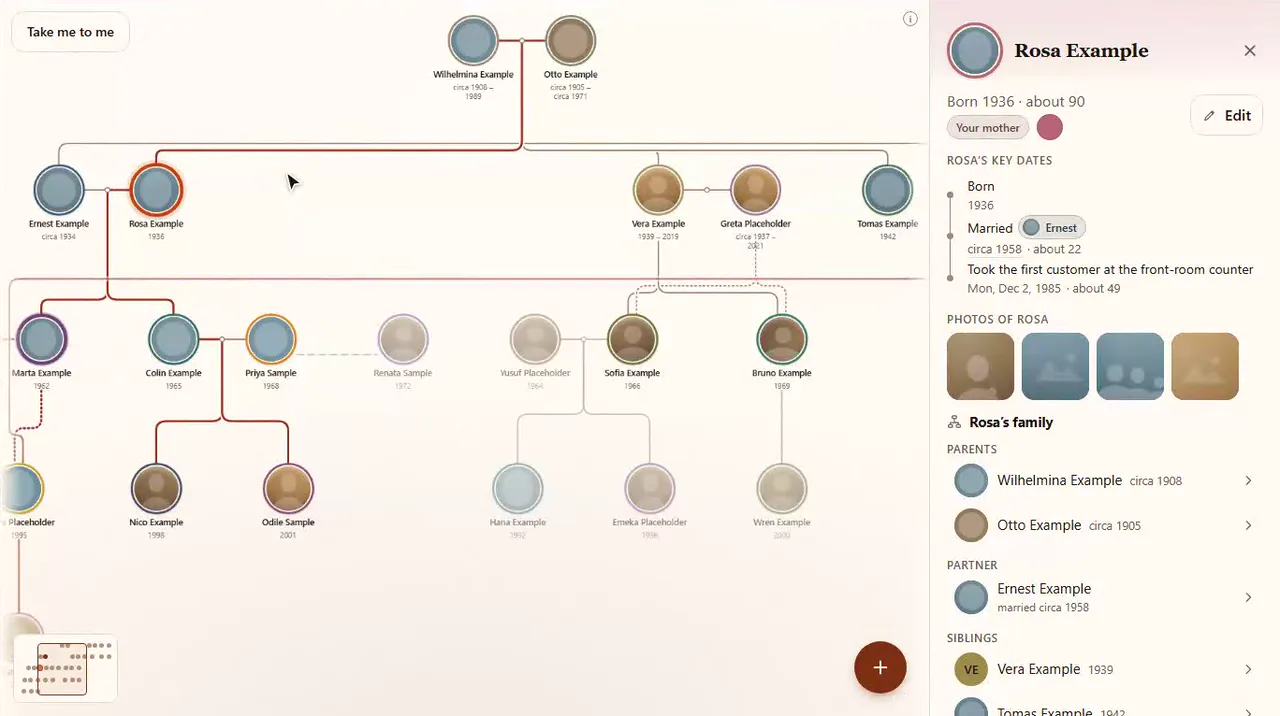The width and height of the screenshot is (1280, 716).
Task: Open Vera Example in the siblings list
Action: point(1104,670)
